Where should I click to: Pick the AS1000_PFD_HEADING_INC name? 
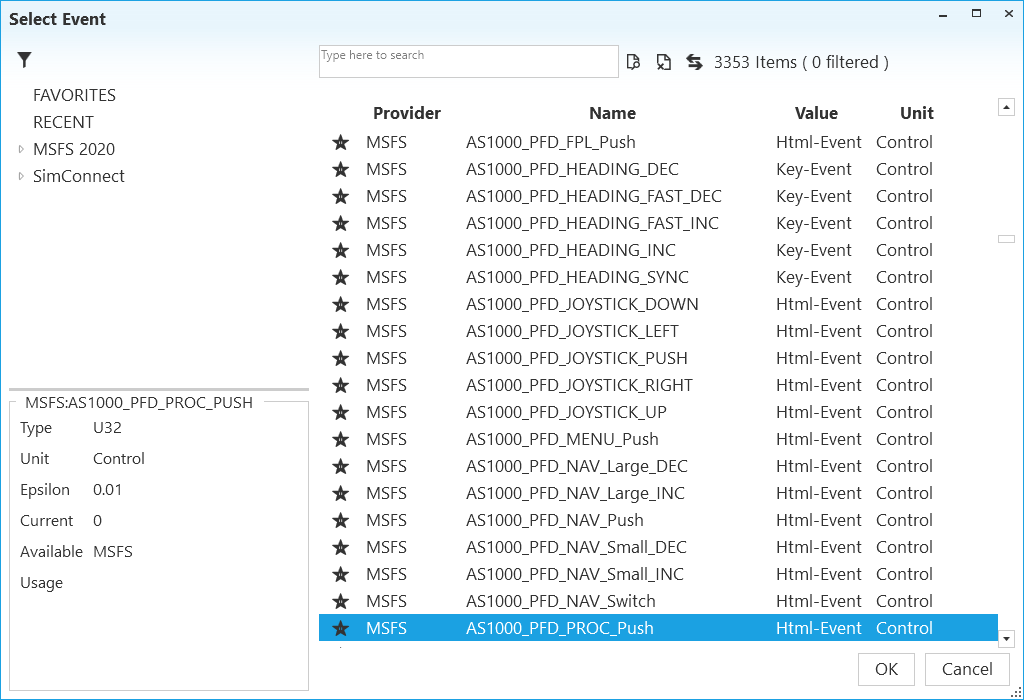[x=571, y=251]
